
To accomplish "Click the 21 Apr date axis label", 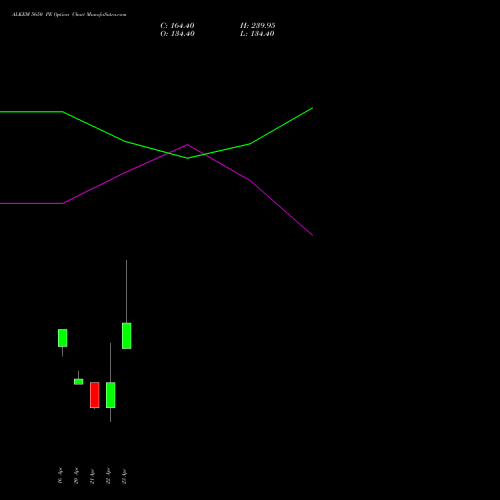I will 92,476.
